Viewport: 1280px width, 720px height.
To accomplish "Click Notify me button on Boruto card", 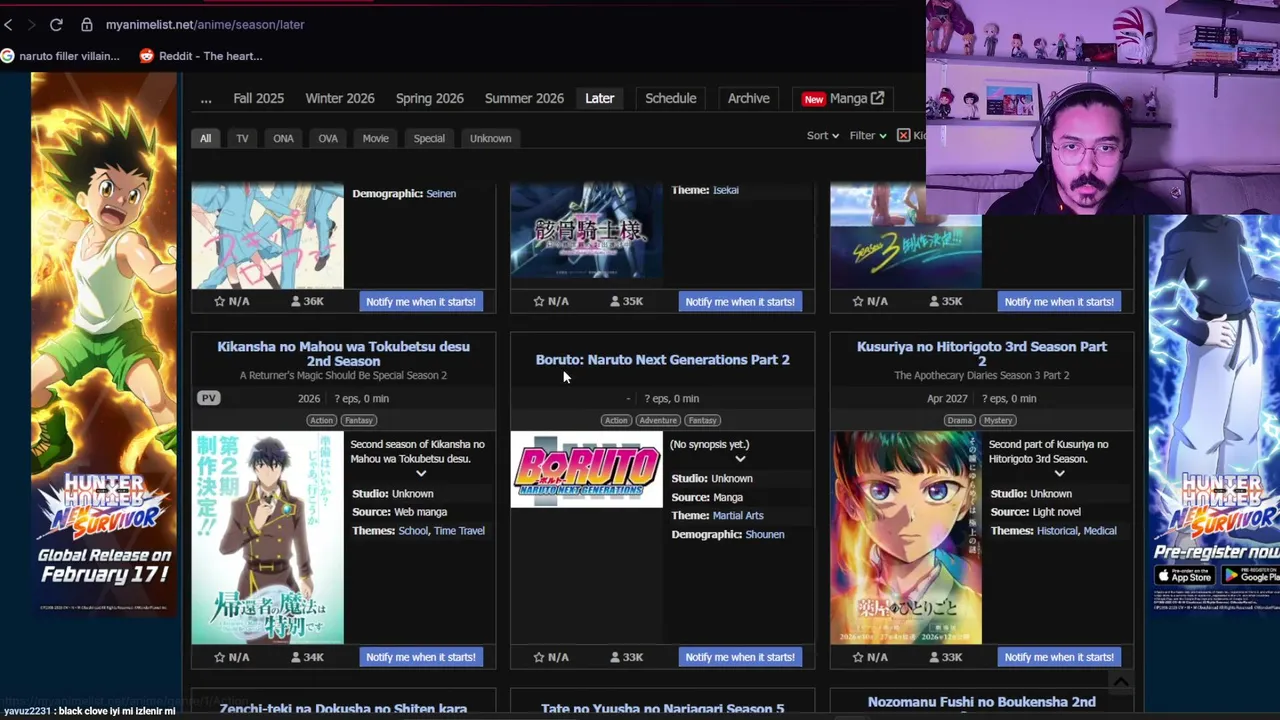I will [740, 657].
